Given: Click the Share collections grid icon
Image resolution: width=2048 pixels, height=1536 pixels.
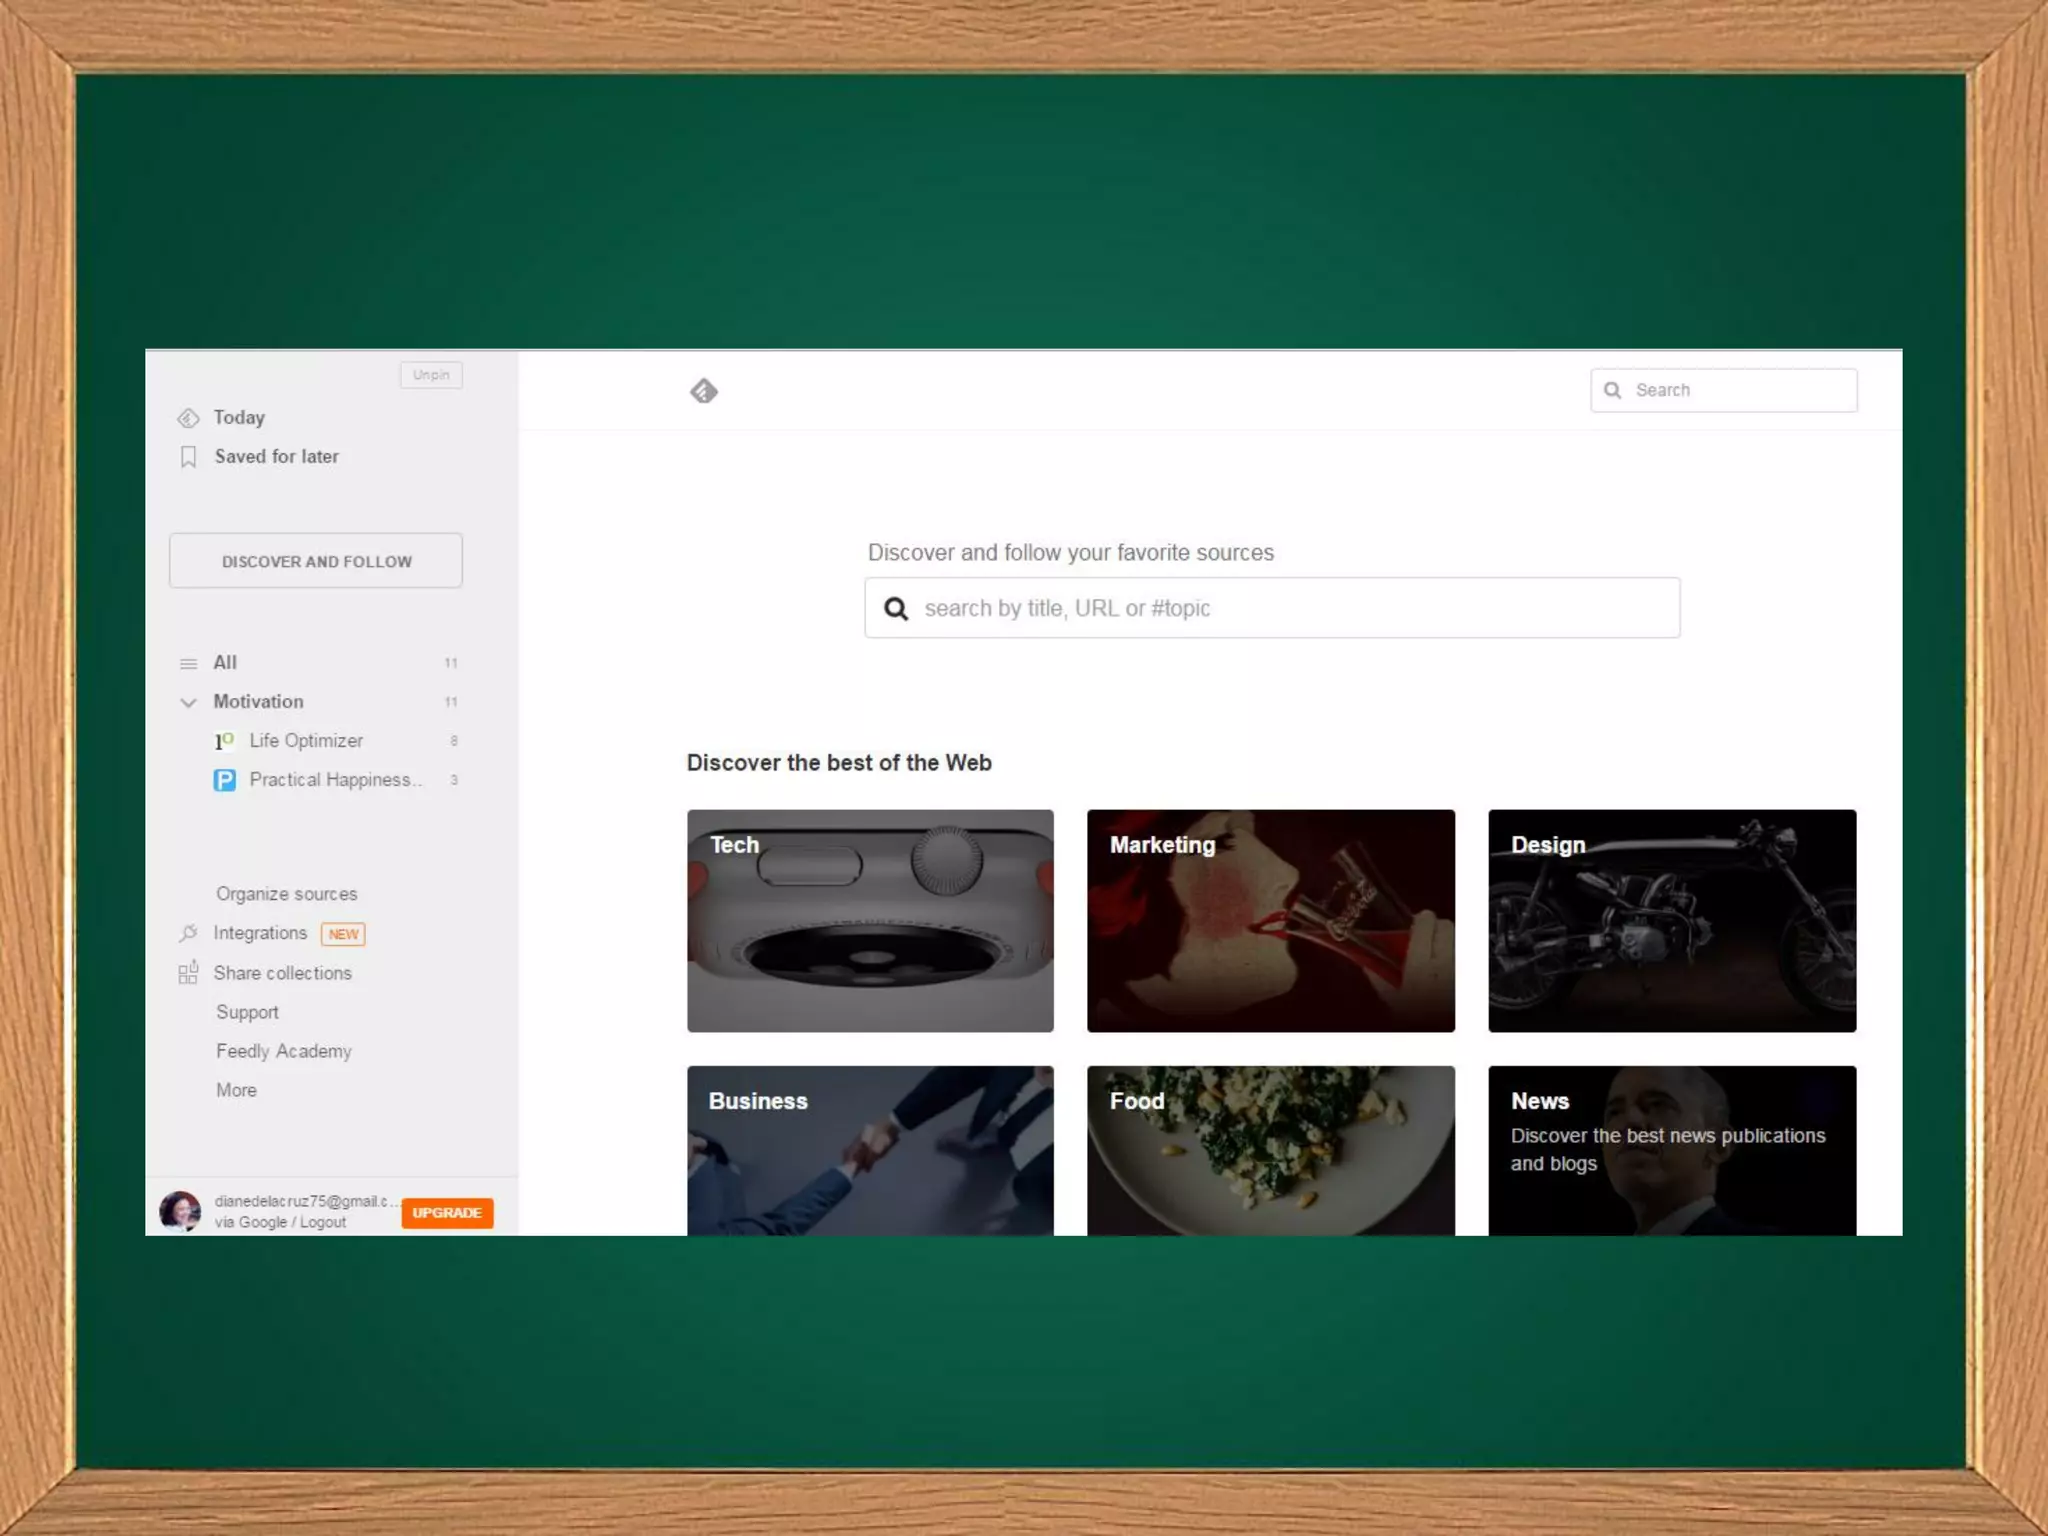Looking at the screenshot, I should (188, 972).
